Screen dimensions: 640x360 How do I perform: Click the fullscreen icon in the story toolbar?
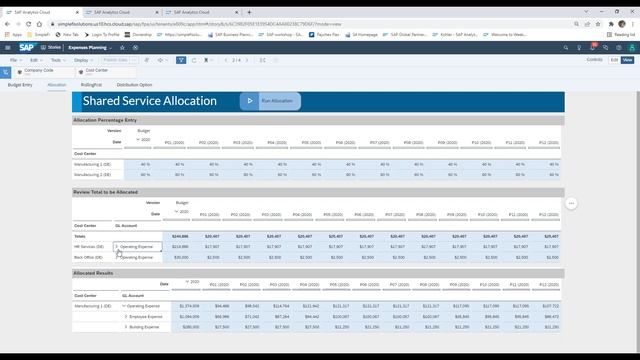tap(263, 60)
